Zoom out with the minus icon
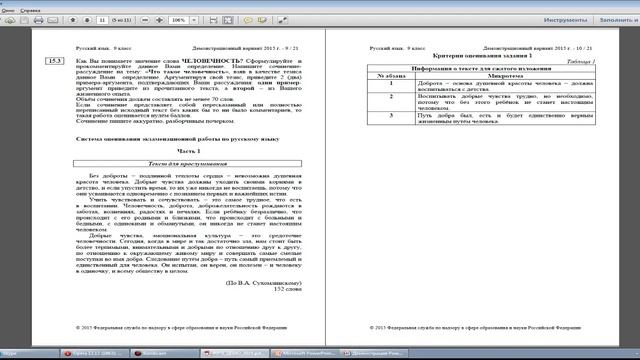Screen dimensions: 640x360 point(145,20)
